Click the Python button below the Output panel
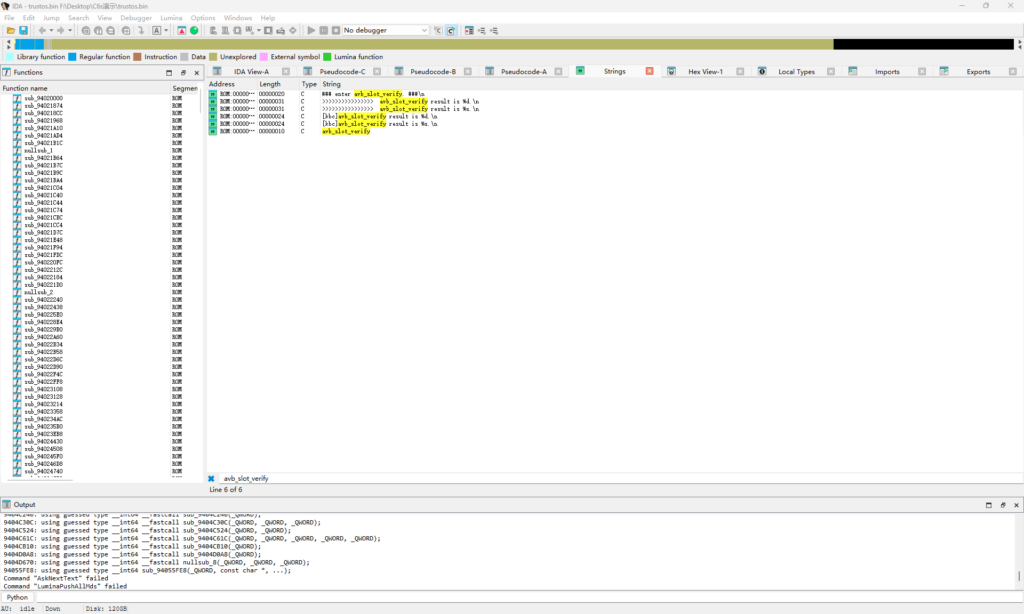1024x614 pixels. coord(18,597)
